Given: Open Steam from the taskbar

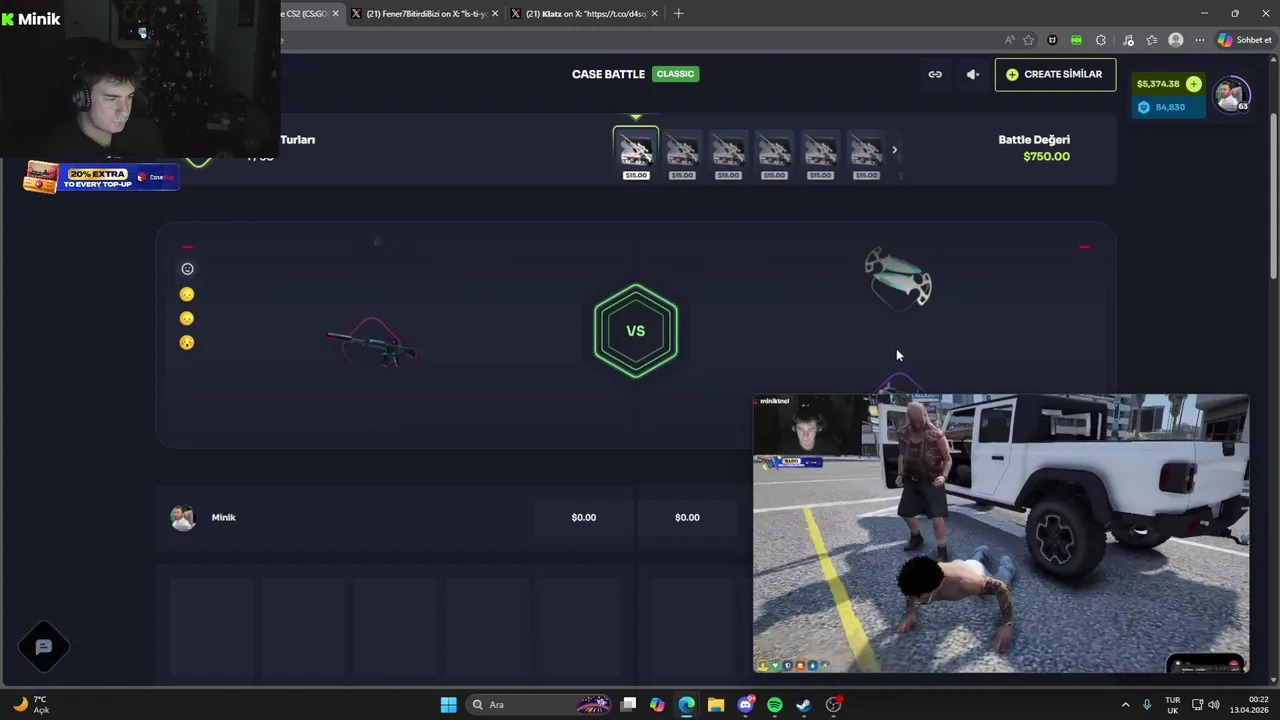Looking at the screenshot, I should pyautogui.click(x=804, y=705).
